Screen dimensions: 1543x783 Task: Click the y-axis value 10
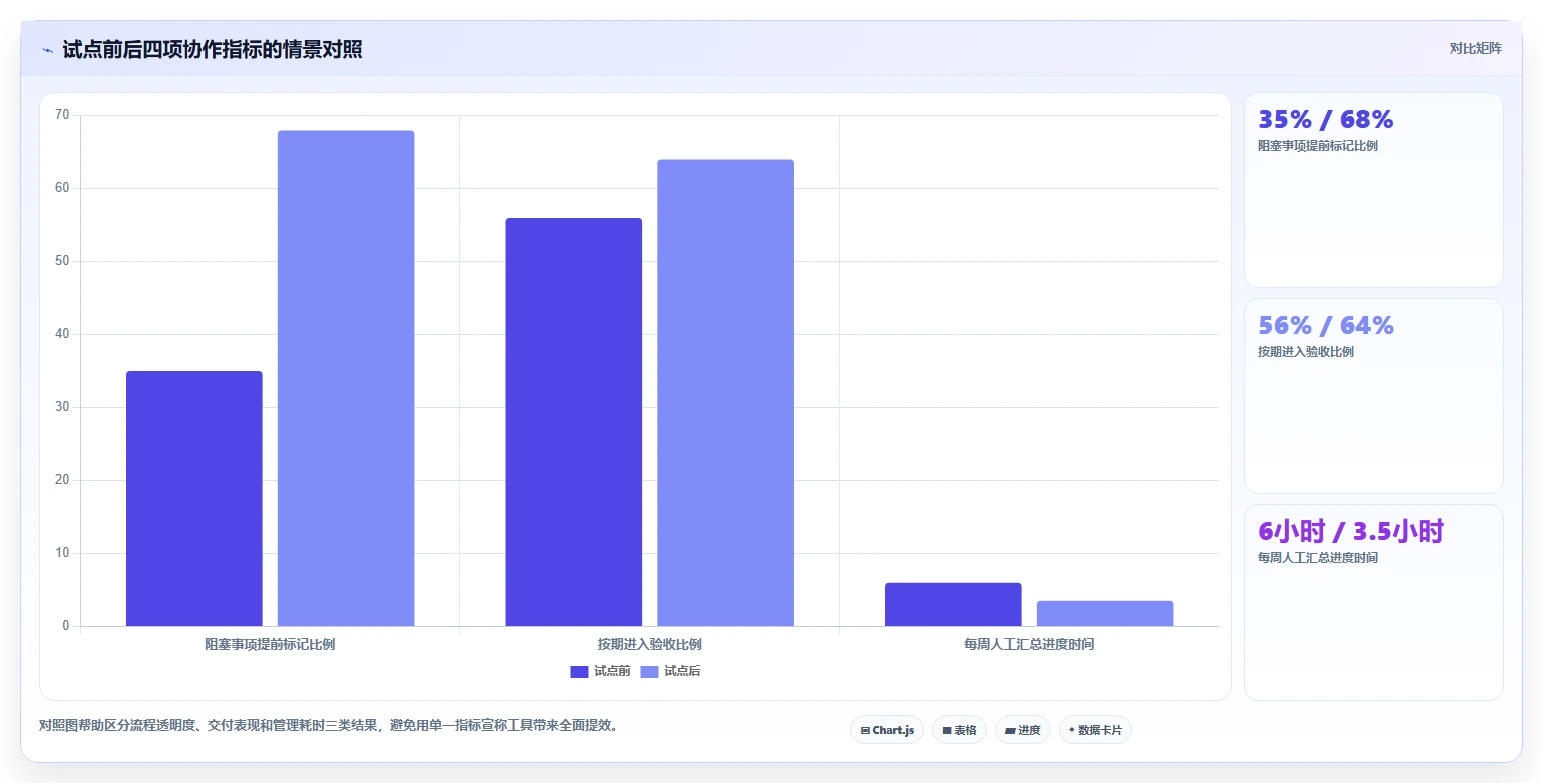click(x=62, y=553)
